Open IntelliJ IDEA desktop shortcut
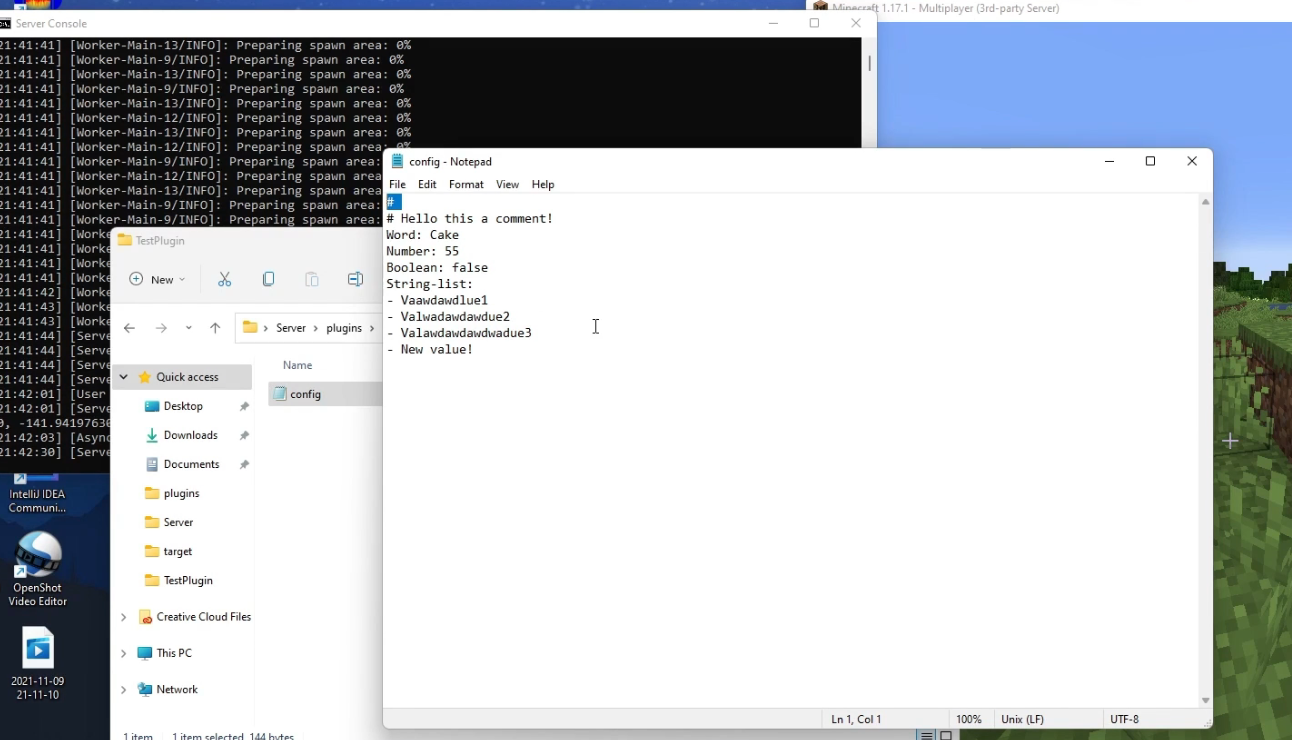This screenshot has width=1292, height=740. [37, 495]
